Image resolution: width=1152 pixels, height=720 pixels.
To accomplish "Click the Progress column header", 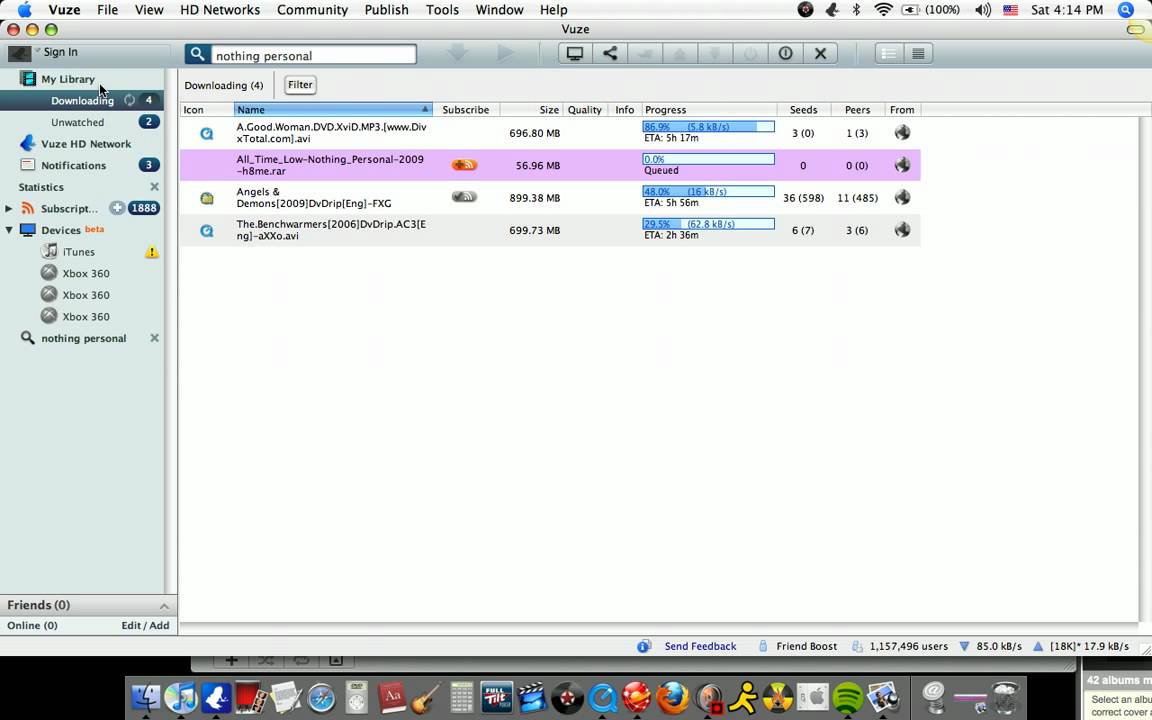I will click(x=709, y=109).
